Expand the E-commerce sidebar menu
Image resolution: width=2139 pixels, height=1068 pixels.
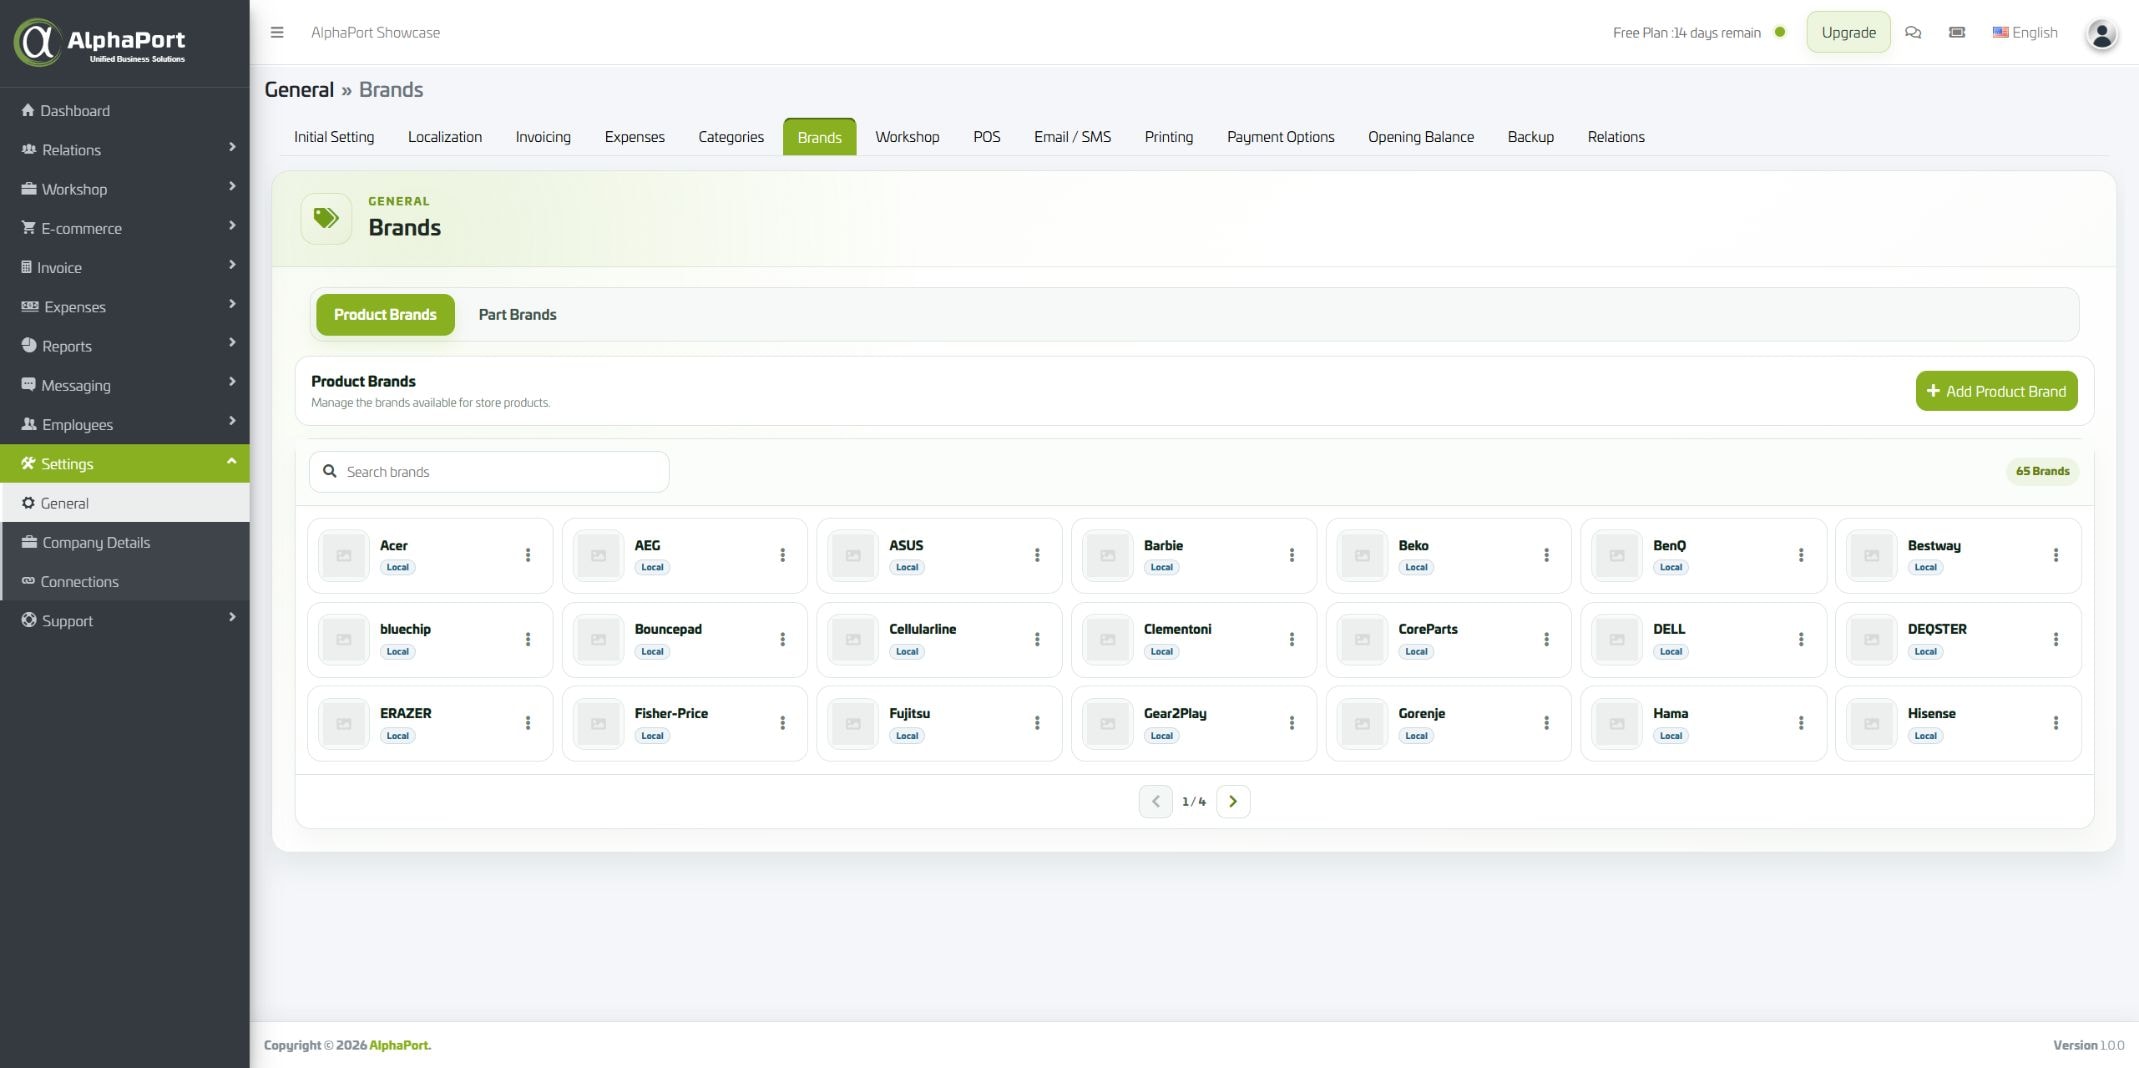(x=125, y=228)
